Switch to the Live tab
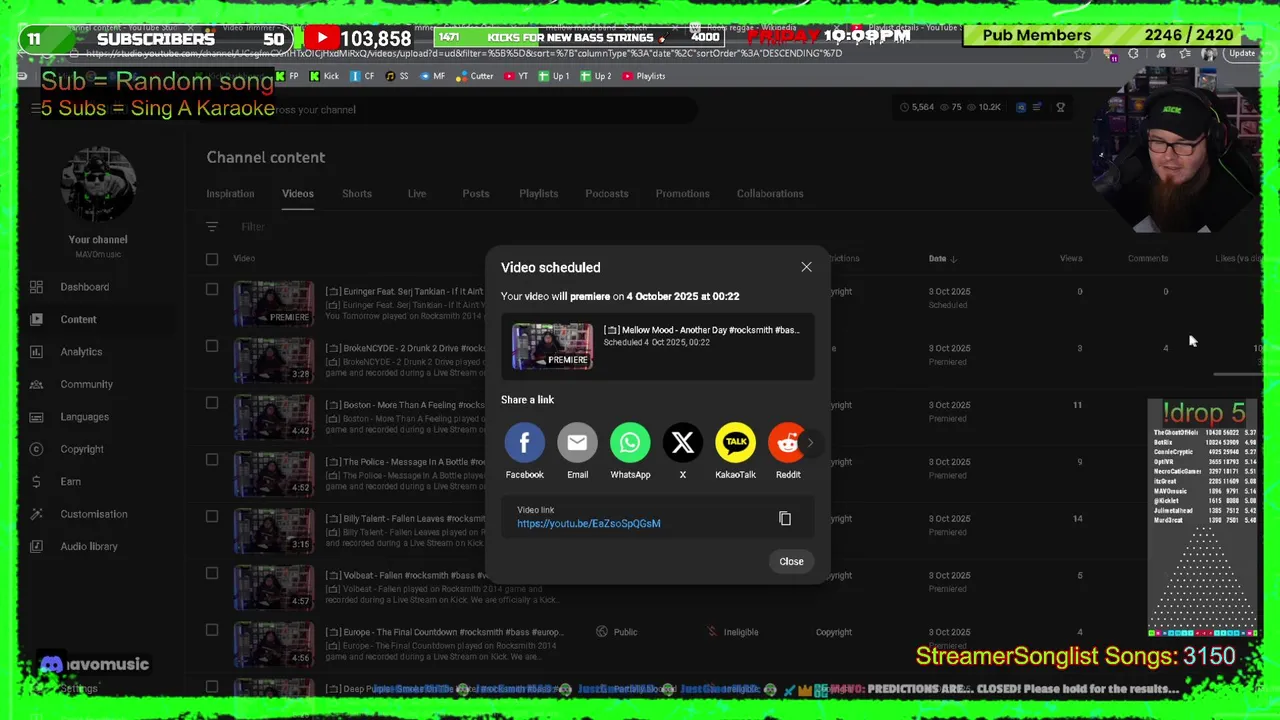The image size is (1280, 720). [x=417, y=194]
